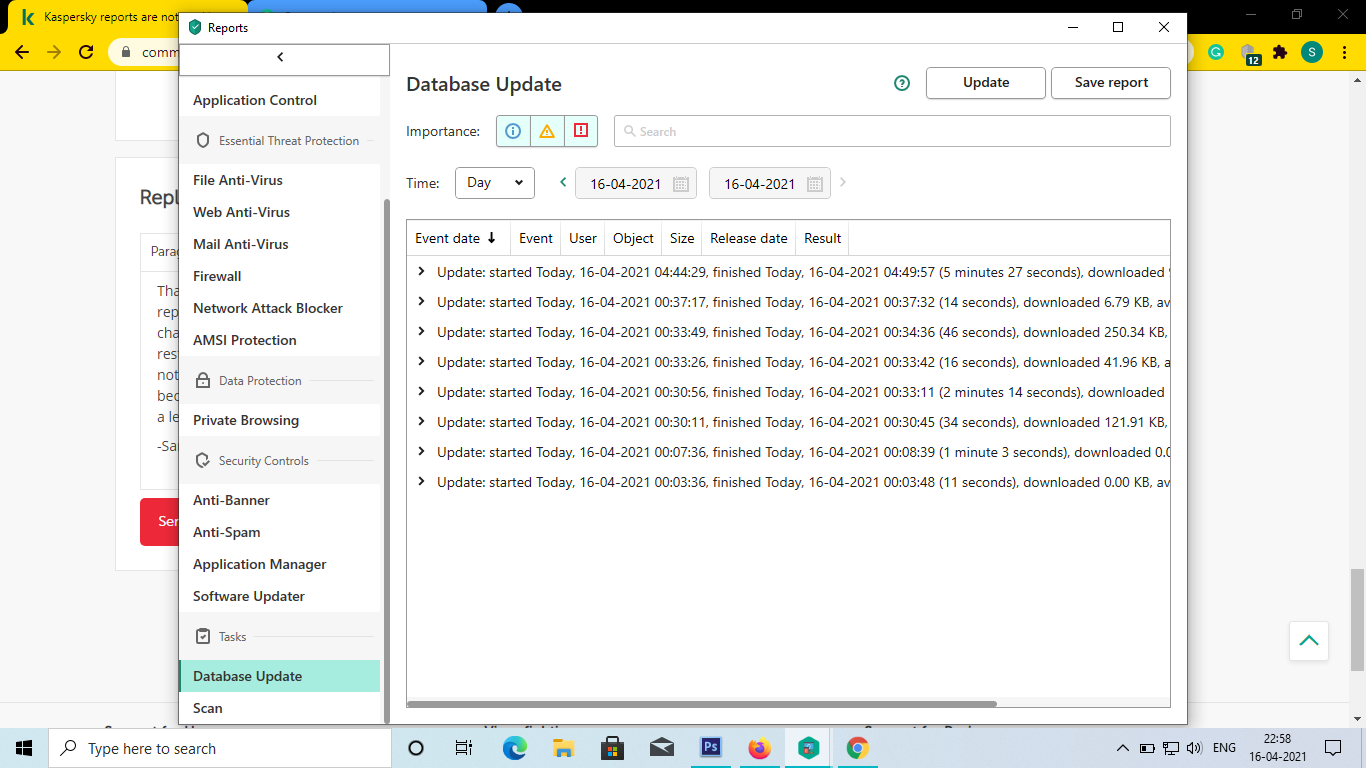Open the extension with the 12 badge
Viewport: 1366px width, 768px height.
coord(1248,53)
